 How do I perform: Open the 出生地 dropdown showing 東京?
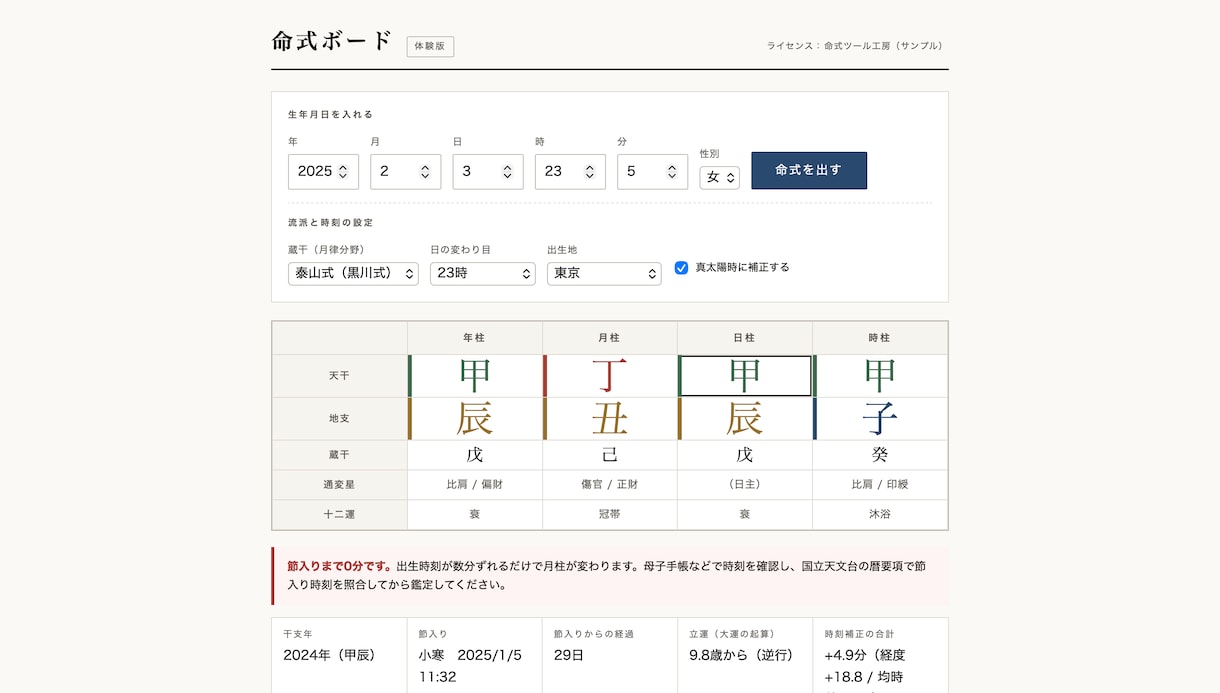click(x=604, y=273)
